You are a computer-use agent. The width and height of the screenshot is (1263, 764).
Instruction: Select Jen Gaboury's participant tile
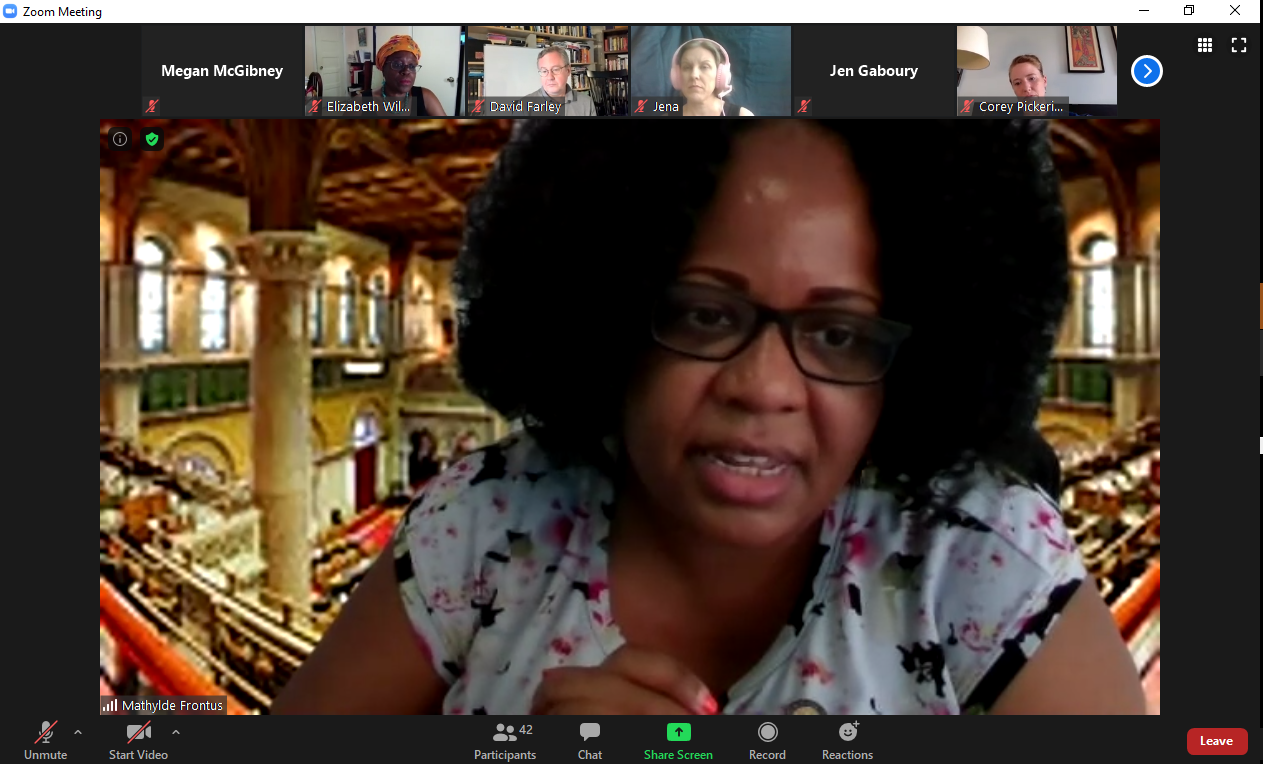pos(874,71)
